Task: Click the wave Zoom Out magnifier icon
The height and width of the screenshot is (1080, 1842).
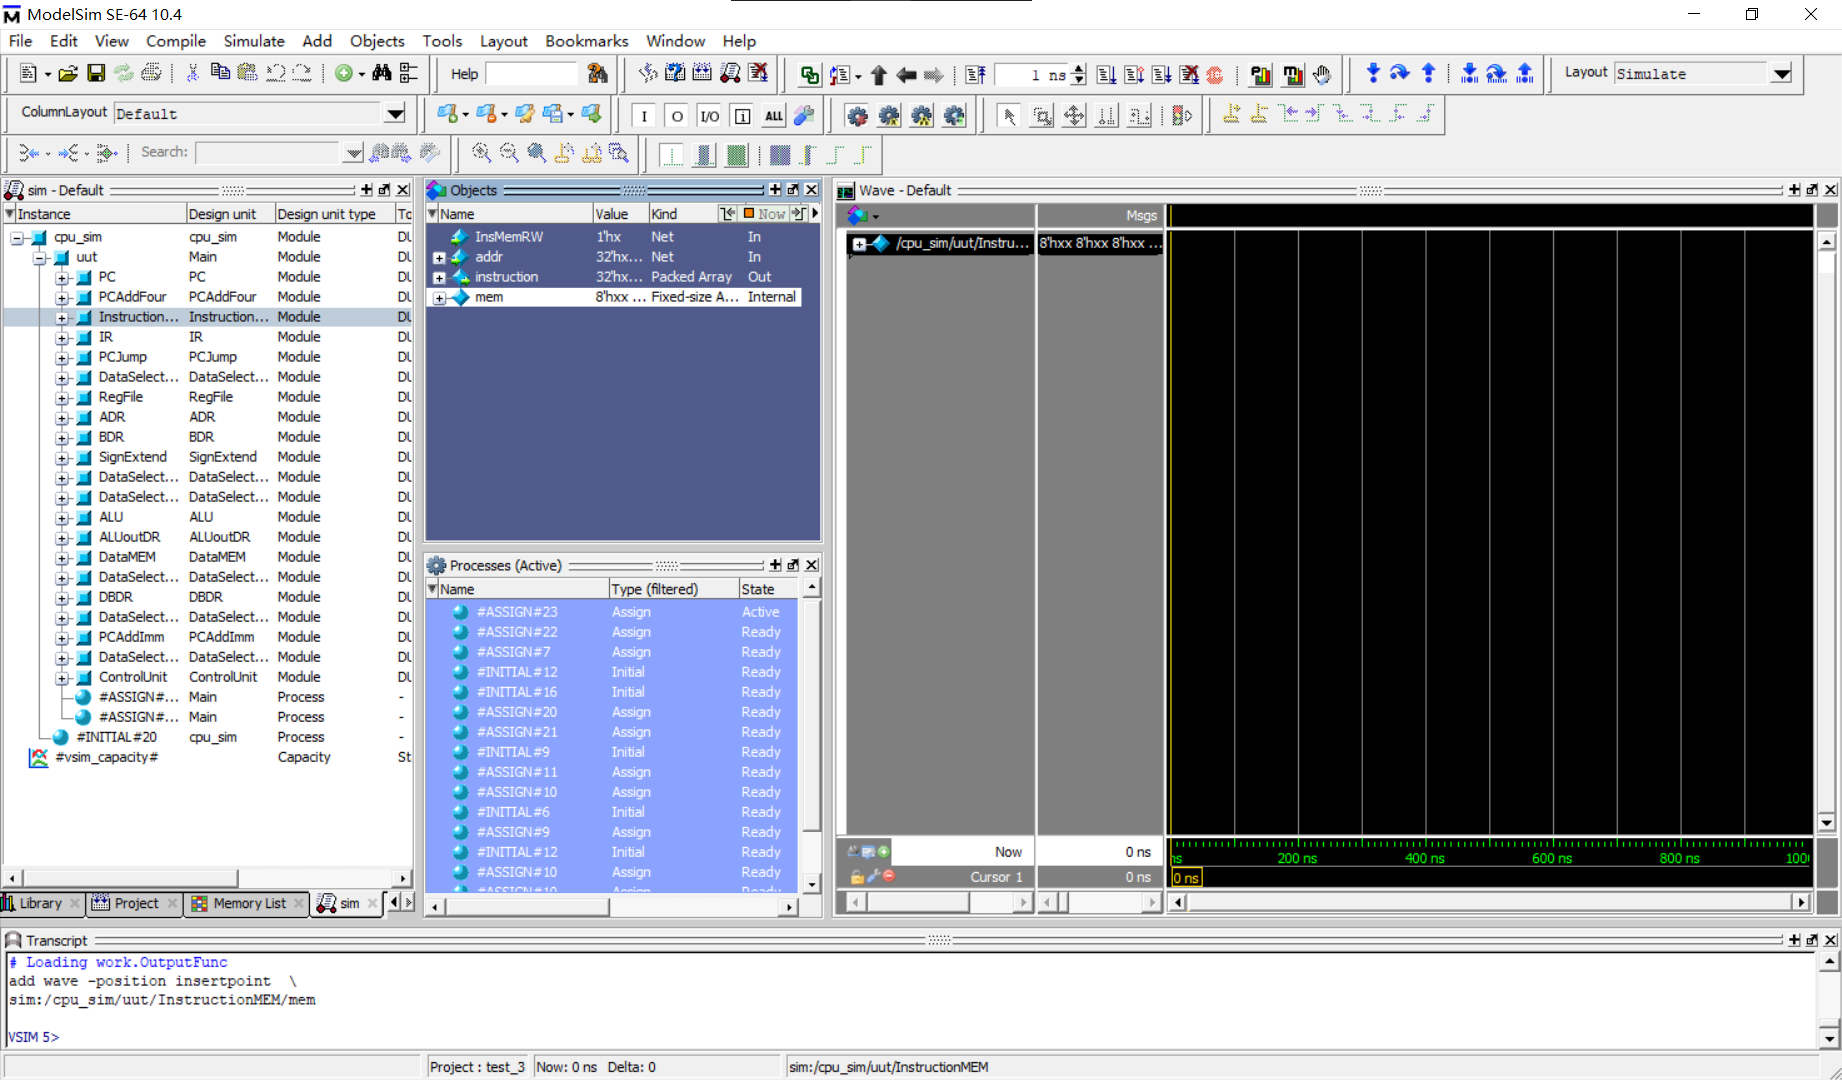Action: point(509,153)
